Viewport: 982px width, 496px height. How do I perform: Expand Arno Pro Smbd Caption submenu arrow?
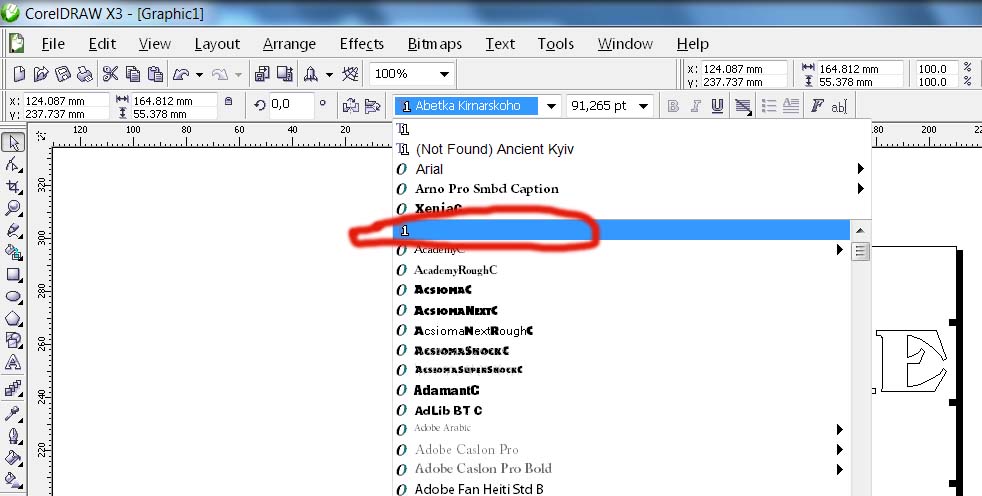(x=861, y=189)
